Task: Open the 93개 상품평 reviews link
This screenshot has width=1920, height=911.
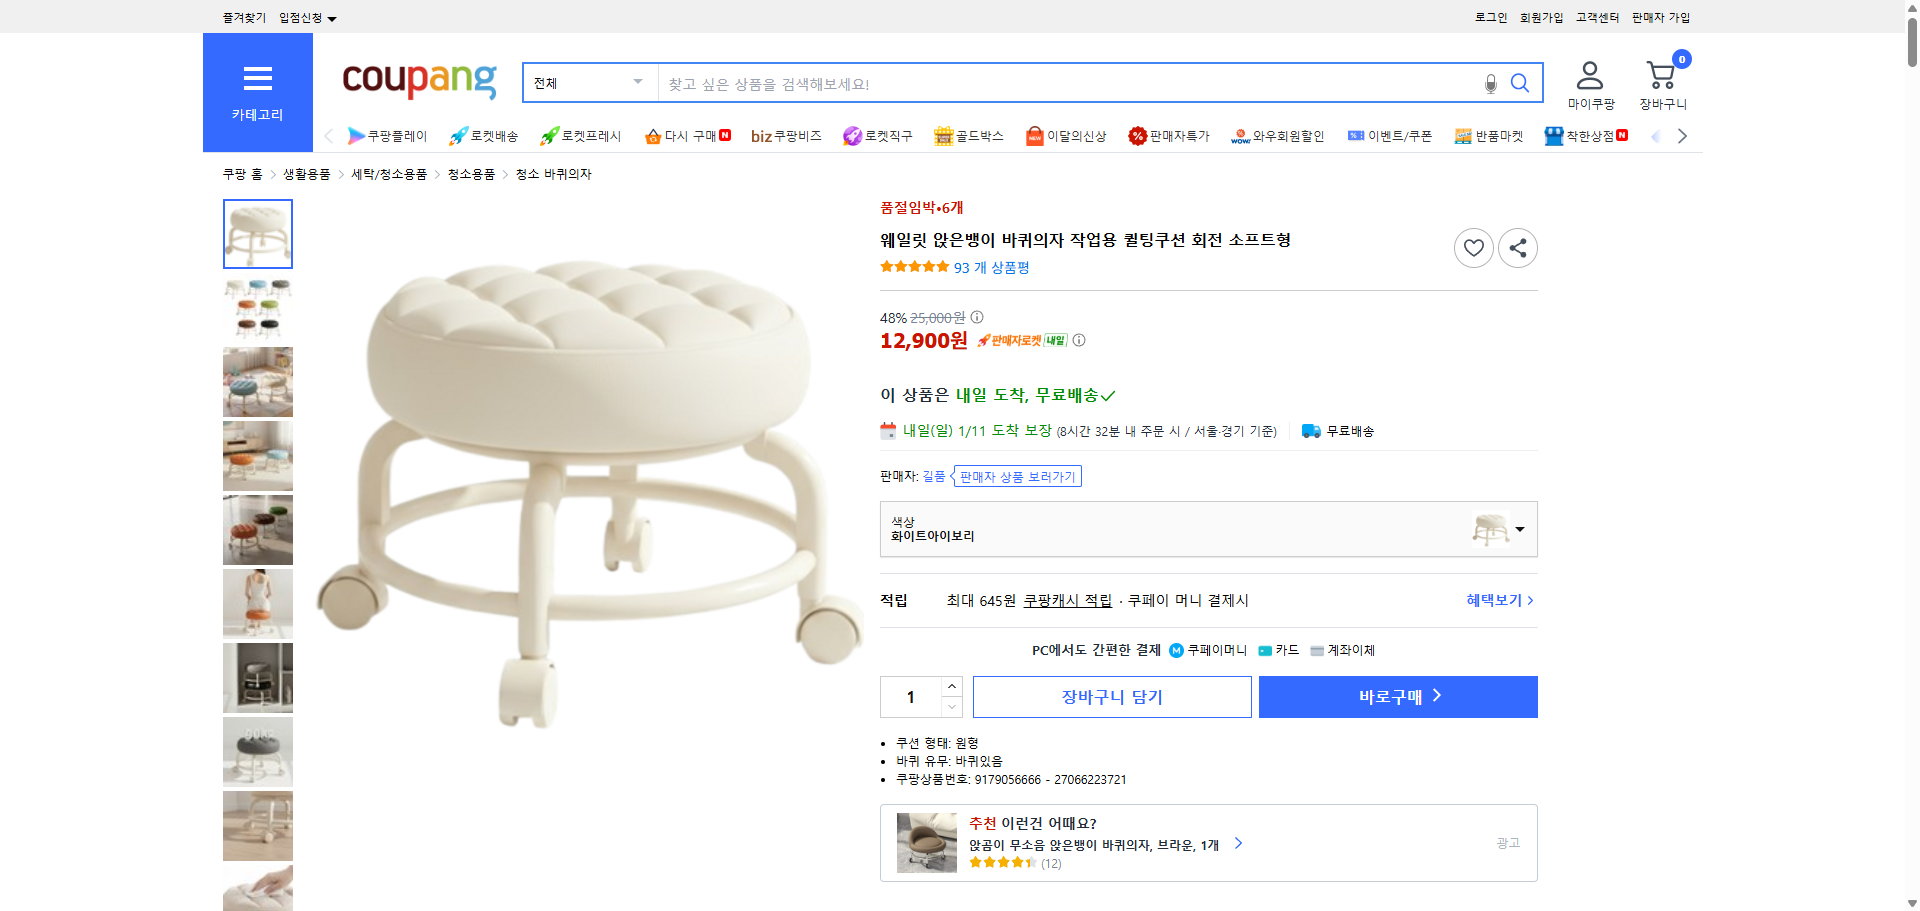Action: pyautogui.click(x=990, y=267)
